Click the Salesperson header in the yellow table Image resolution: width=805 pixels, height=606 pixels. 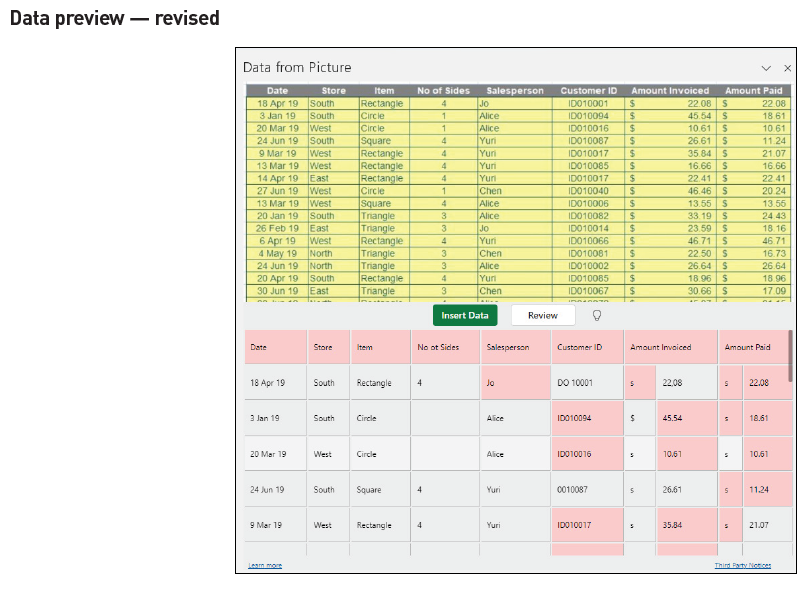click(x=514, y=90)
